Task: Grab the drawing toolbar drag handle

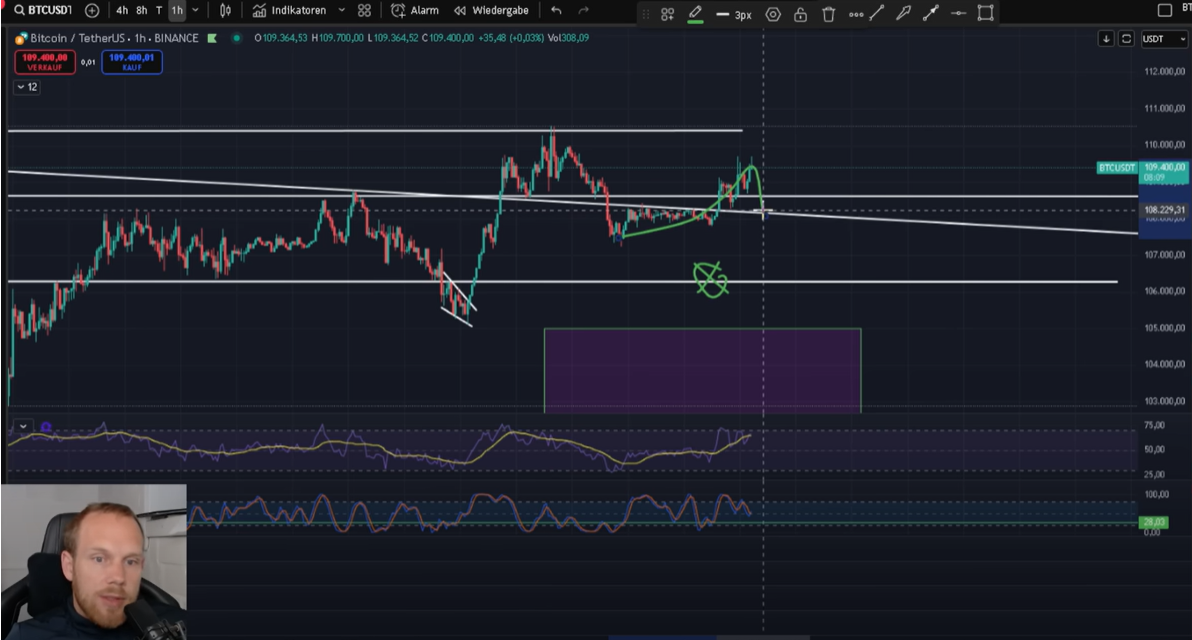Action: coord(645,14)
